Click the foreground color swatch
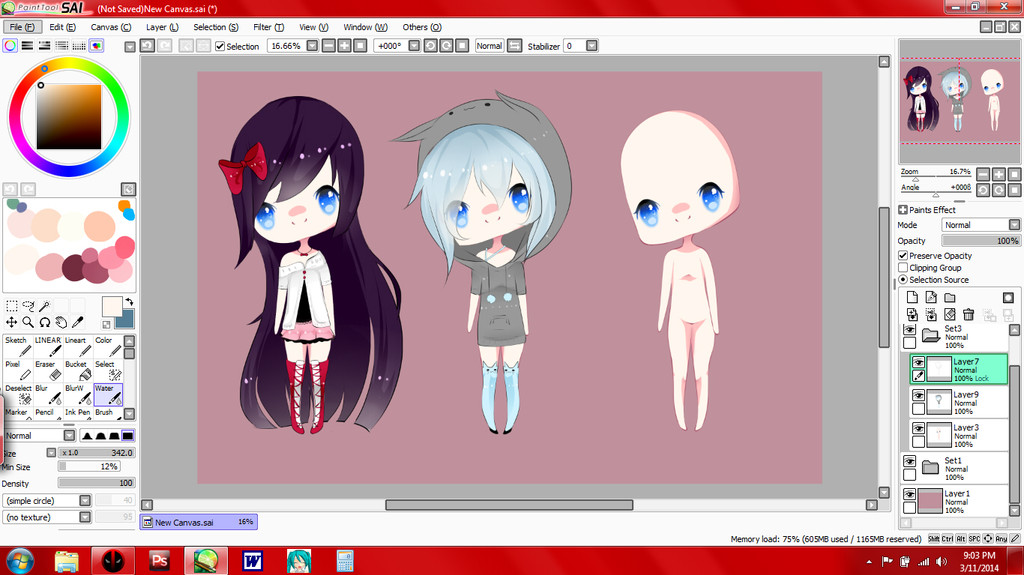Screen dimensions: 1024x575 [x=112, y=306]
